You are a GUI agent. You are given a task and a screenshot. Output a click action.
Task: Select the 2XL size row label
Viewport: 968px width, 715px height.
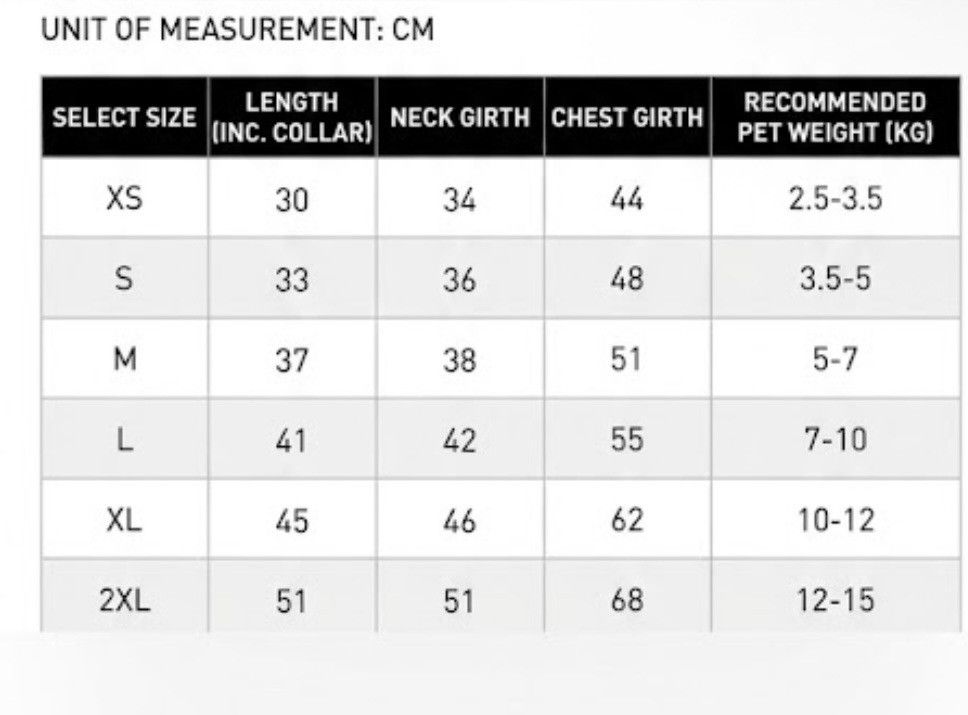coord(125,600)
